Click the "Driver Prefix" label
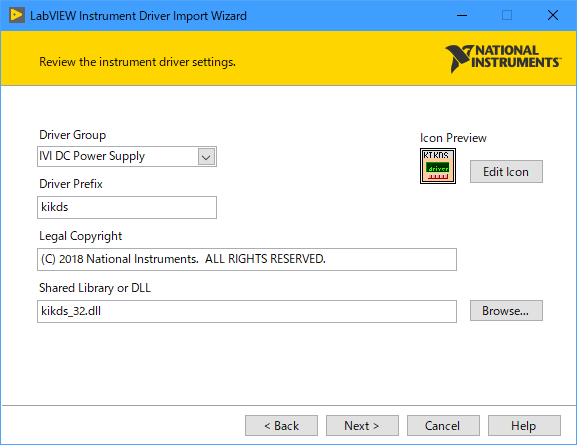Viewport: 577px width, 445px height. 71,184
